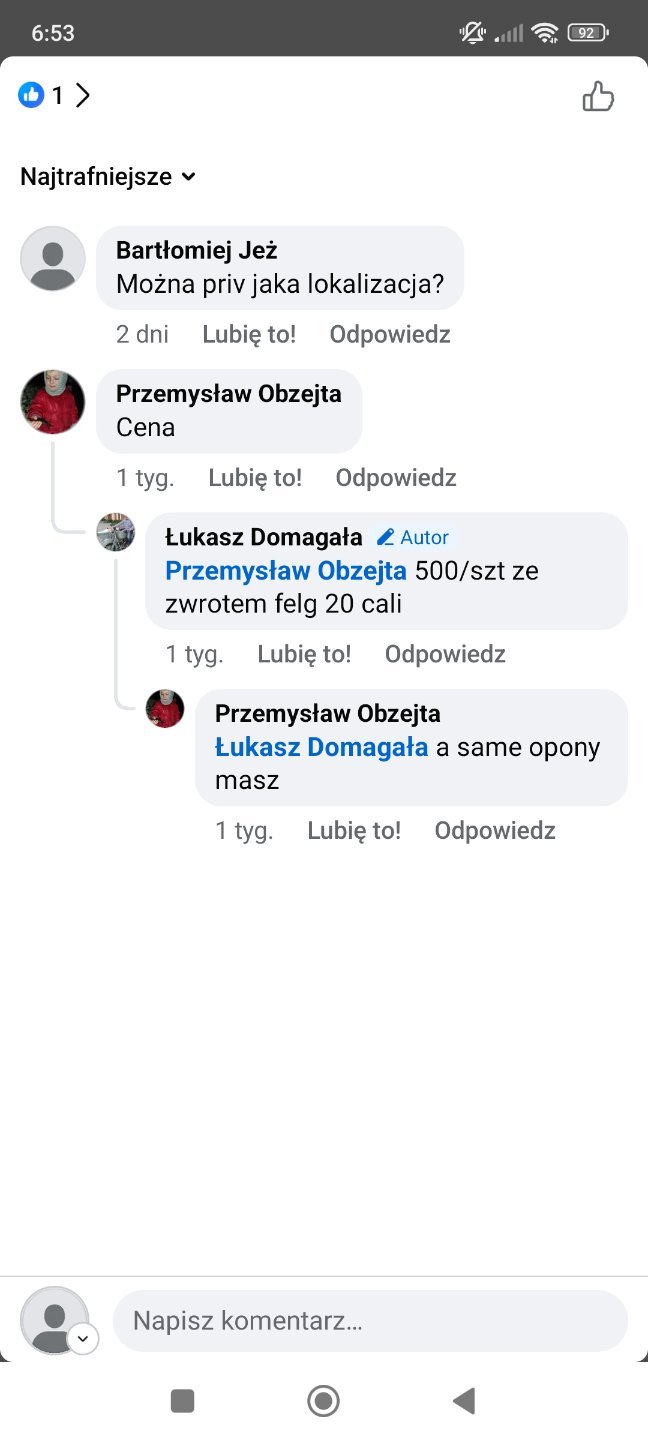Expand the profile switcher arrow by the comment box
The height and width of the screenshot is (1440, 648).
(x=84, y=1339)
